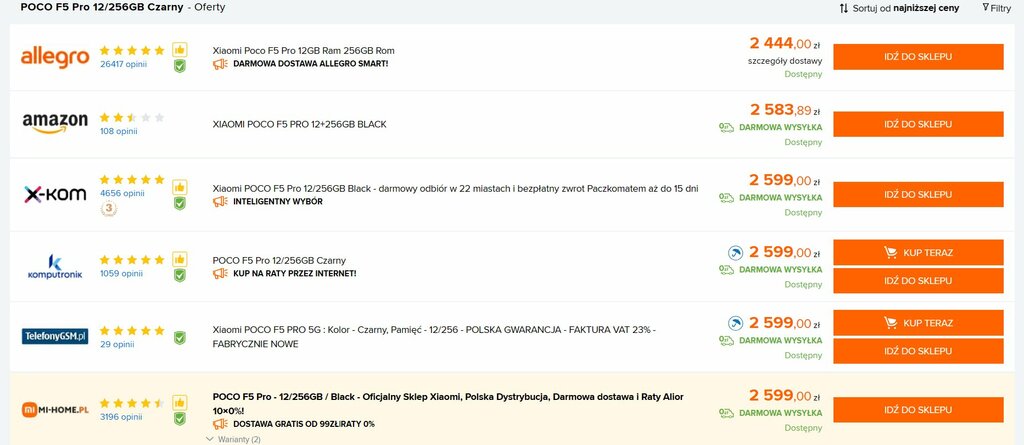The width and height of the screenshot is (1024, 445).
Task: Open x-kom's 4656 opinii reviews
Action: [x=122, y=193]
